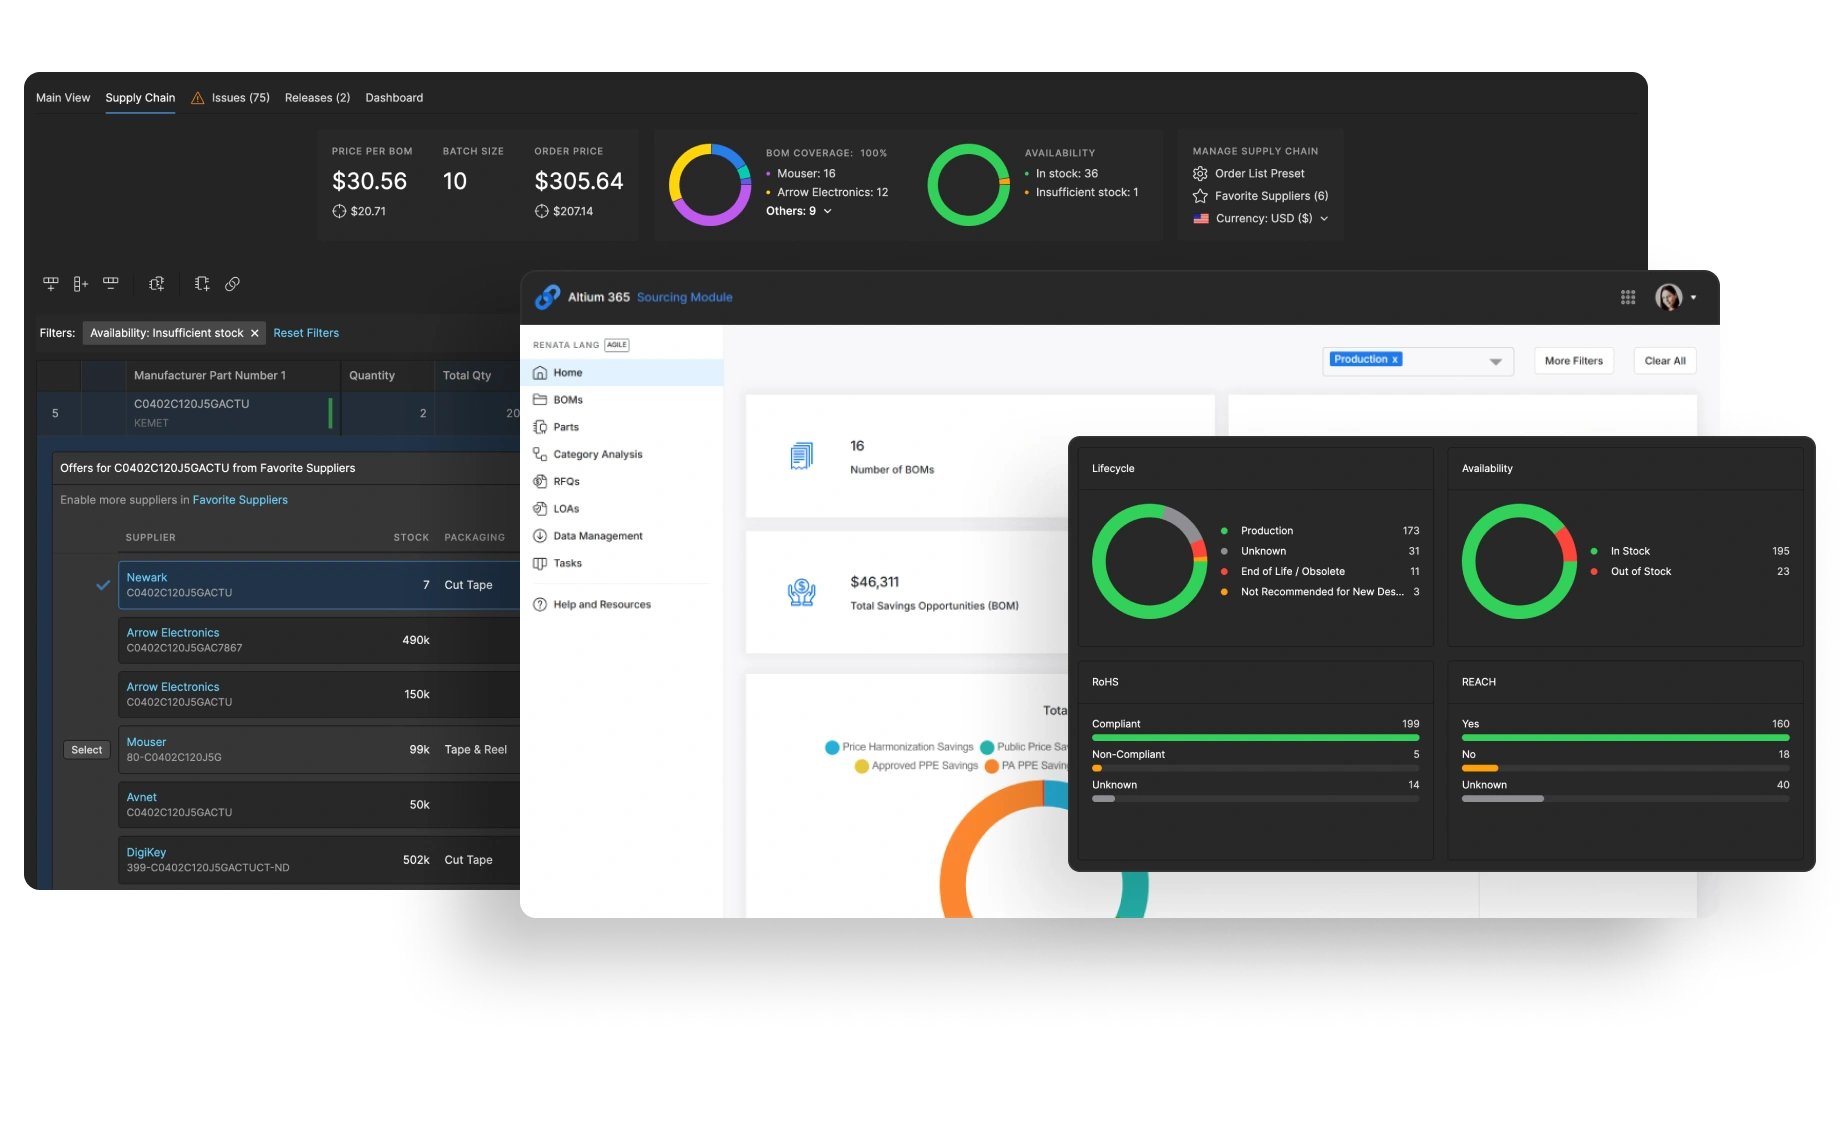Open Home in the Sourcing Module sidebar
This screenshot has height=1136, width=1840.
(x=622, y=373)
